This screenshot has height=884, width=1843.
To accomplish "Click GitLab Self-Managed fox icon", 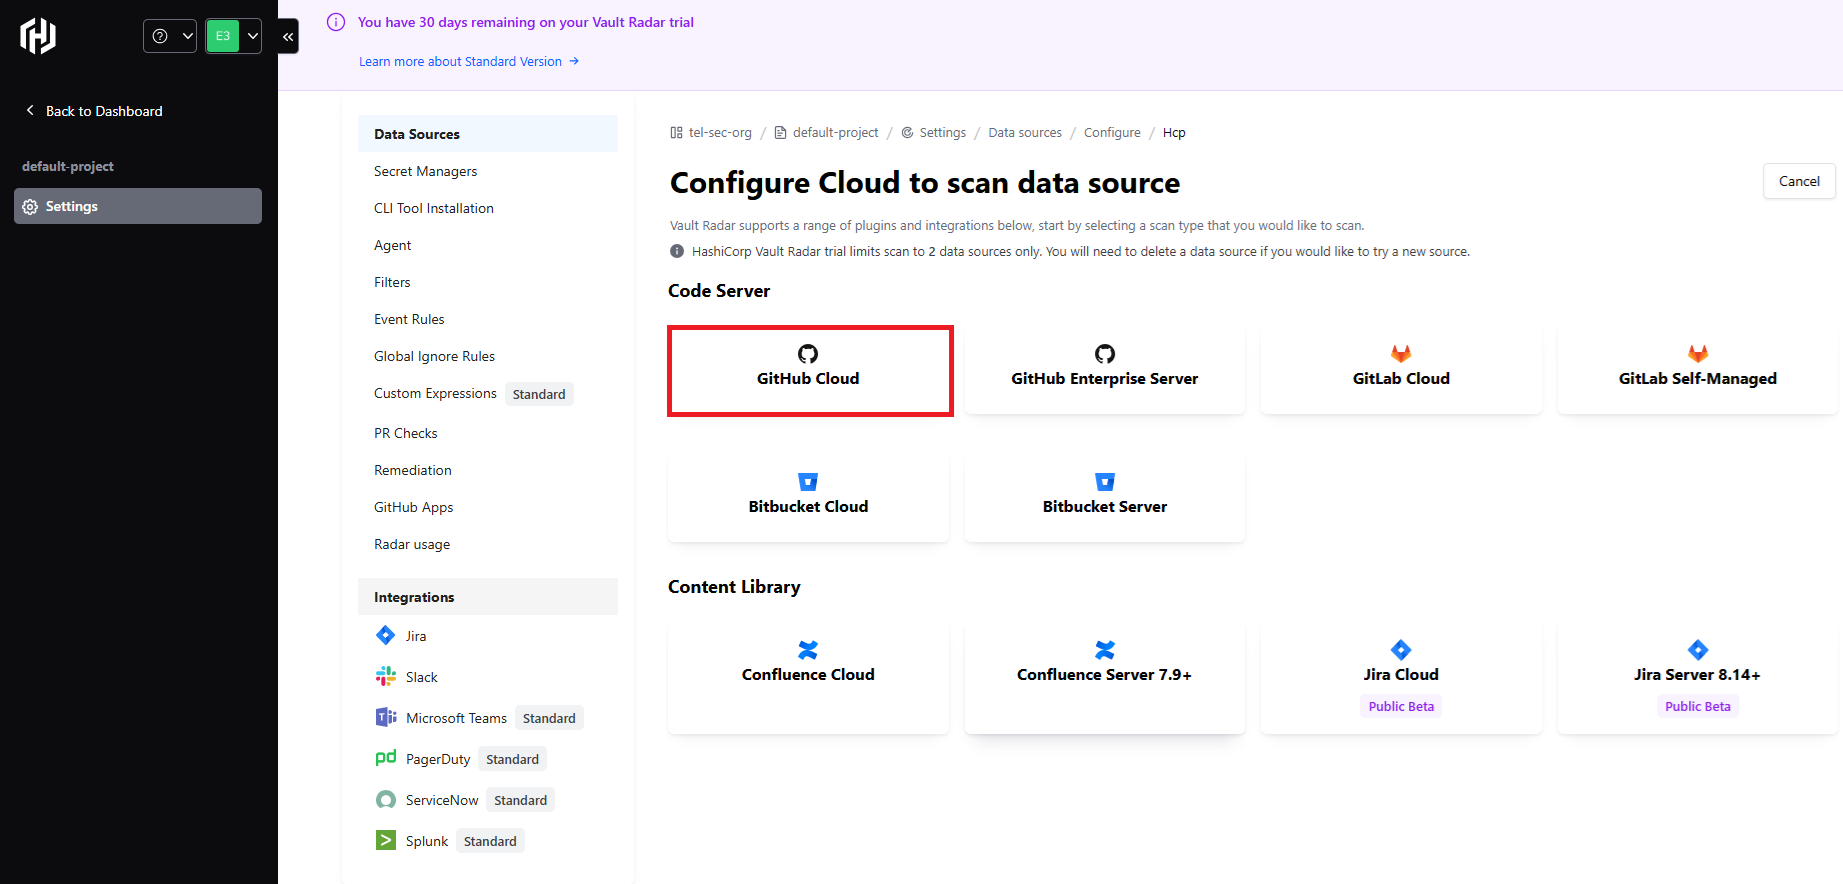I will tap(1698, 353).
